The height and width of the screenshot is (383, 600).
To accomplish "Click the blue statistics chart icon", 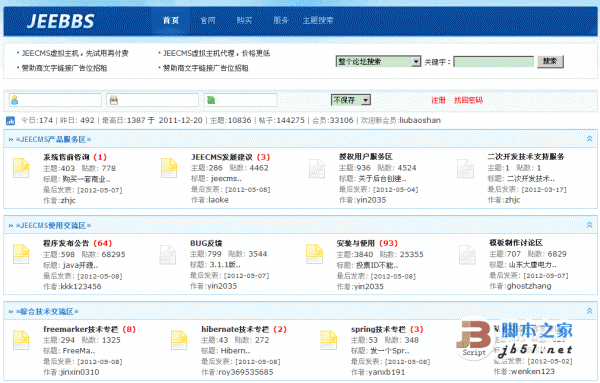I will (x=10, y=121).
